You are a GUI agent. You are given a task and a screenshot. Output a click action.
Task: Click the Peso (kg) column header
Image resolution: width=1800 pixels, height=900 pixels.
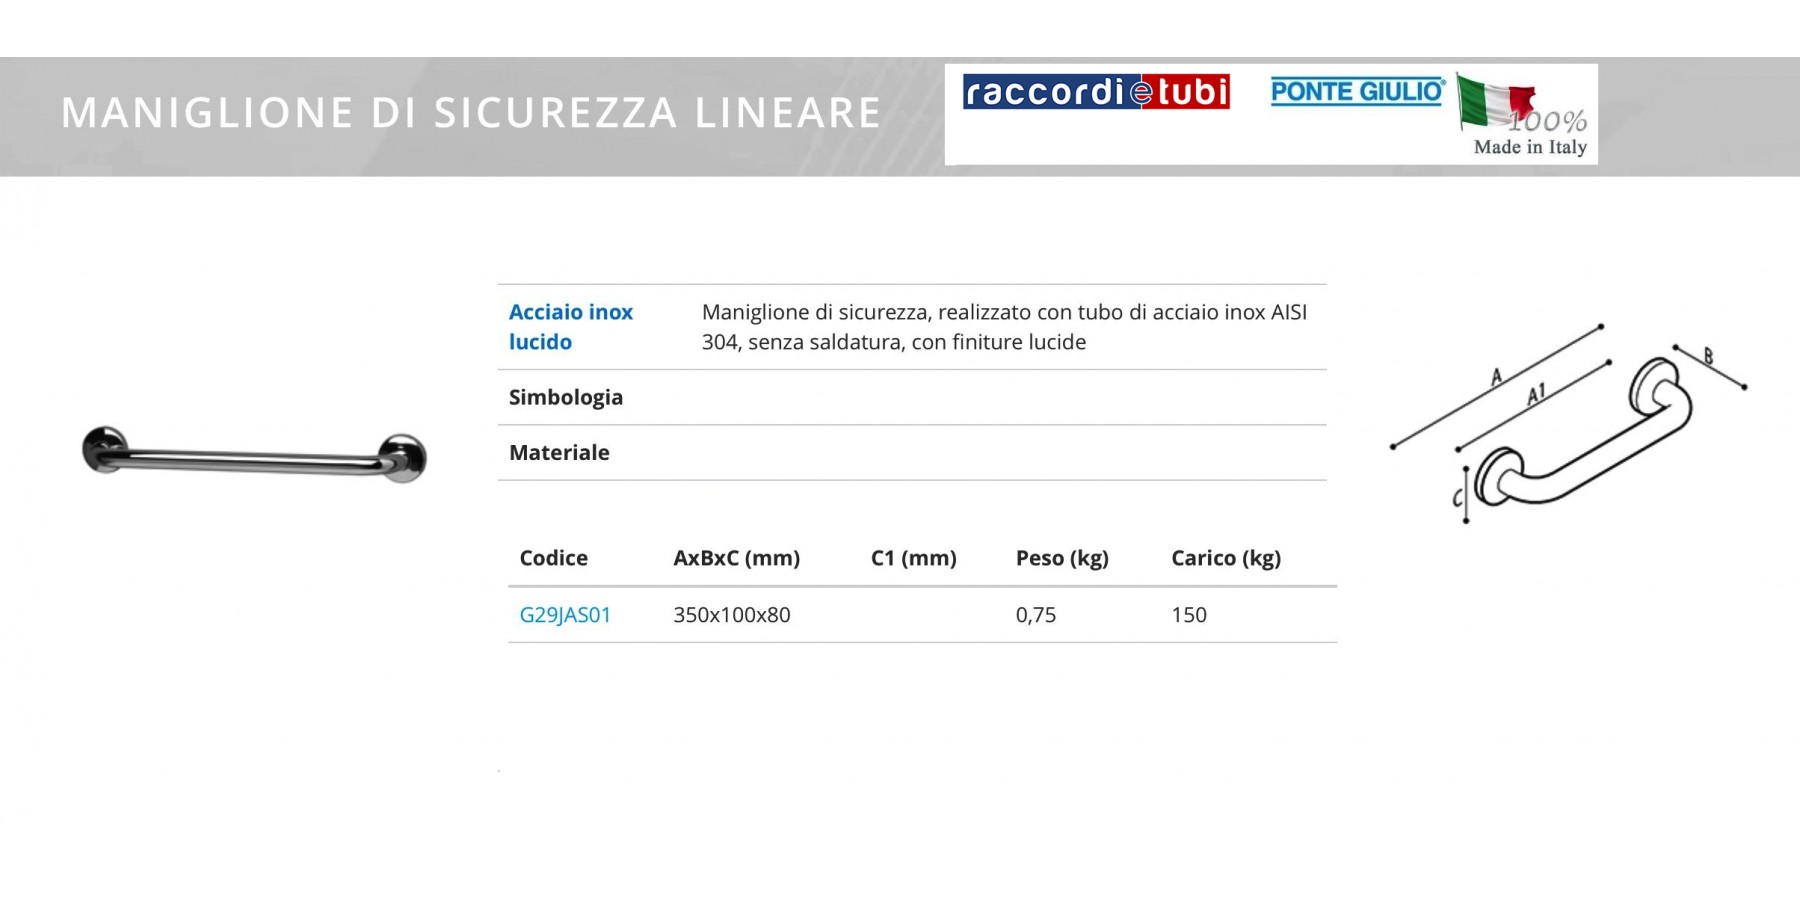1062,558
